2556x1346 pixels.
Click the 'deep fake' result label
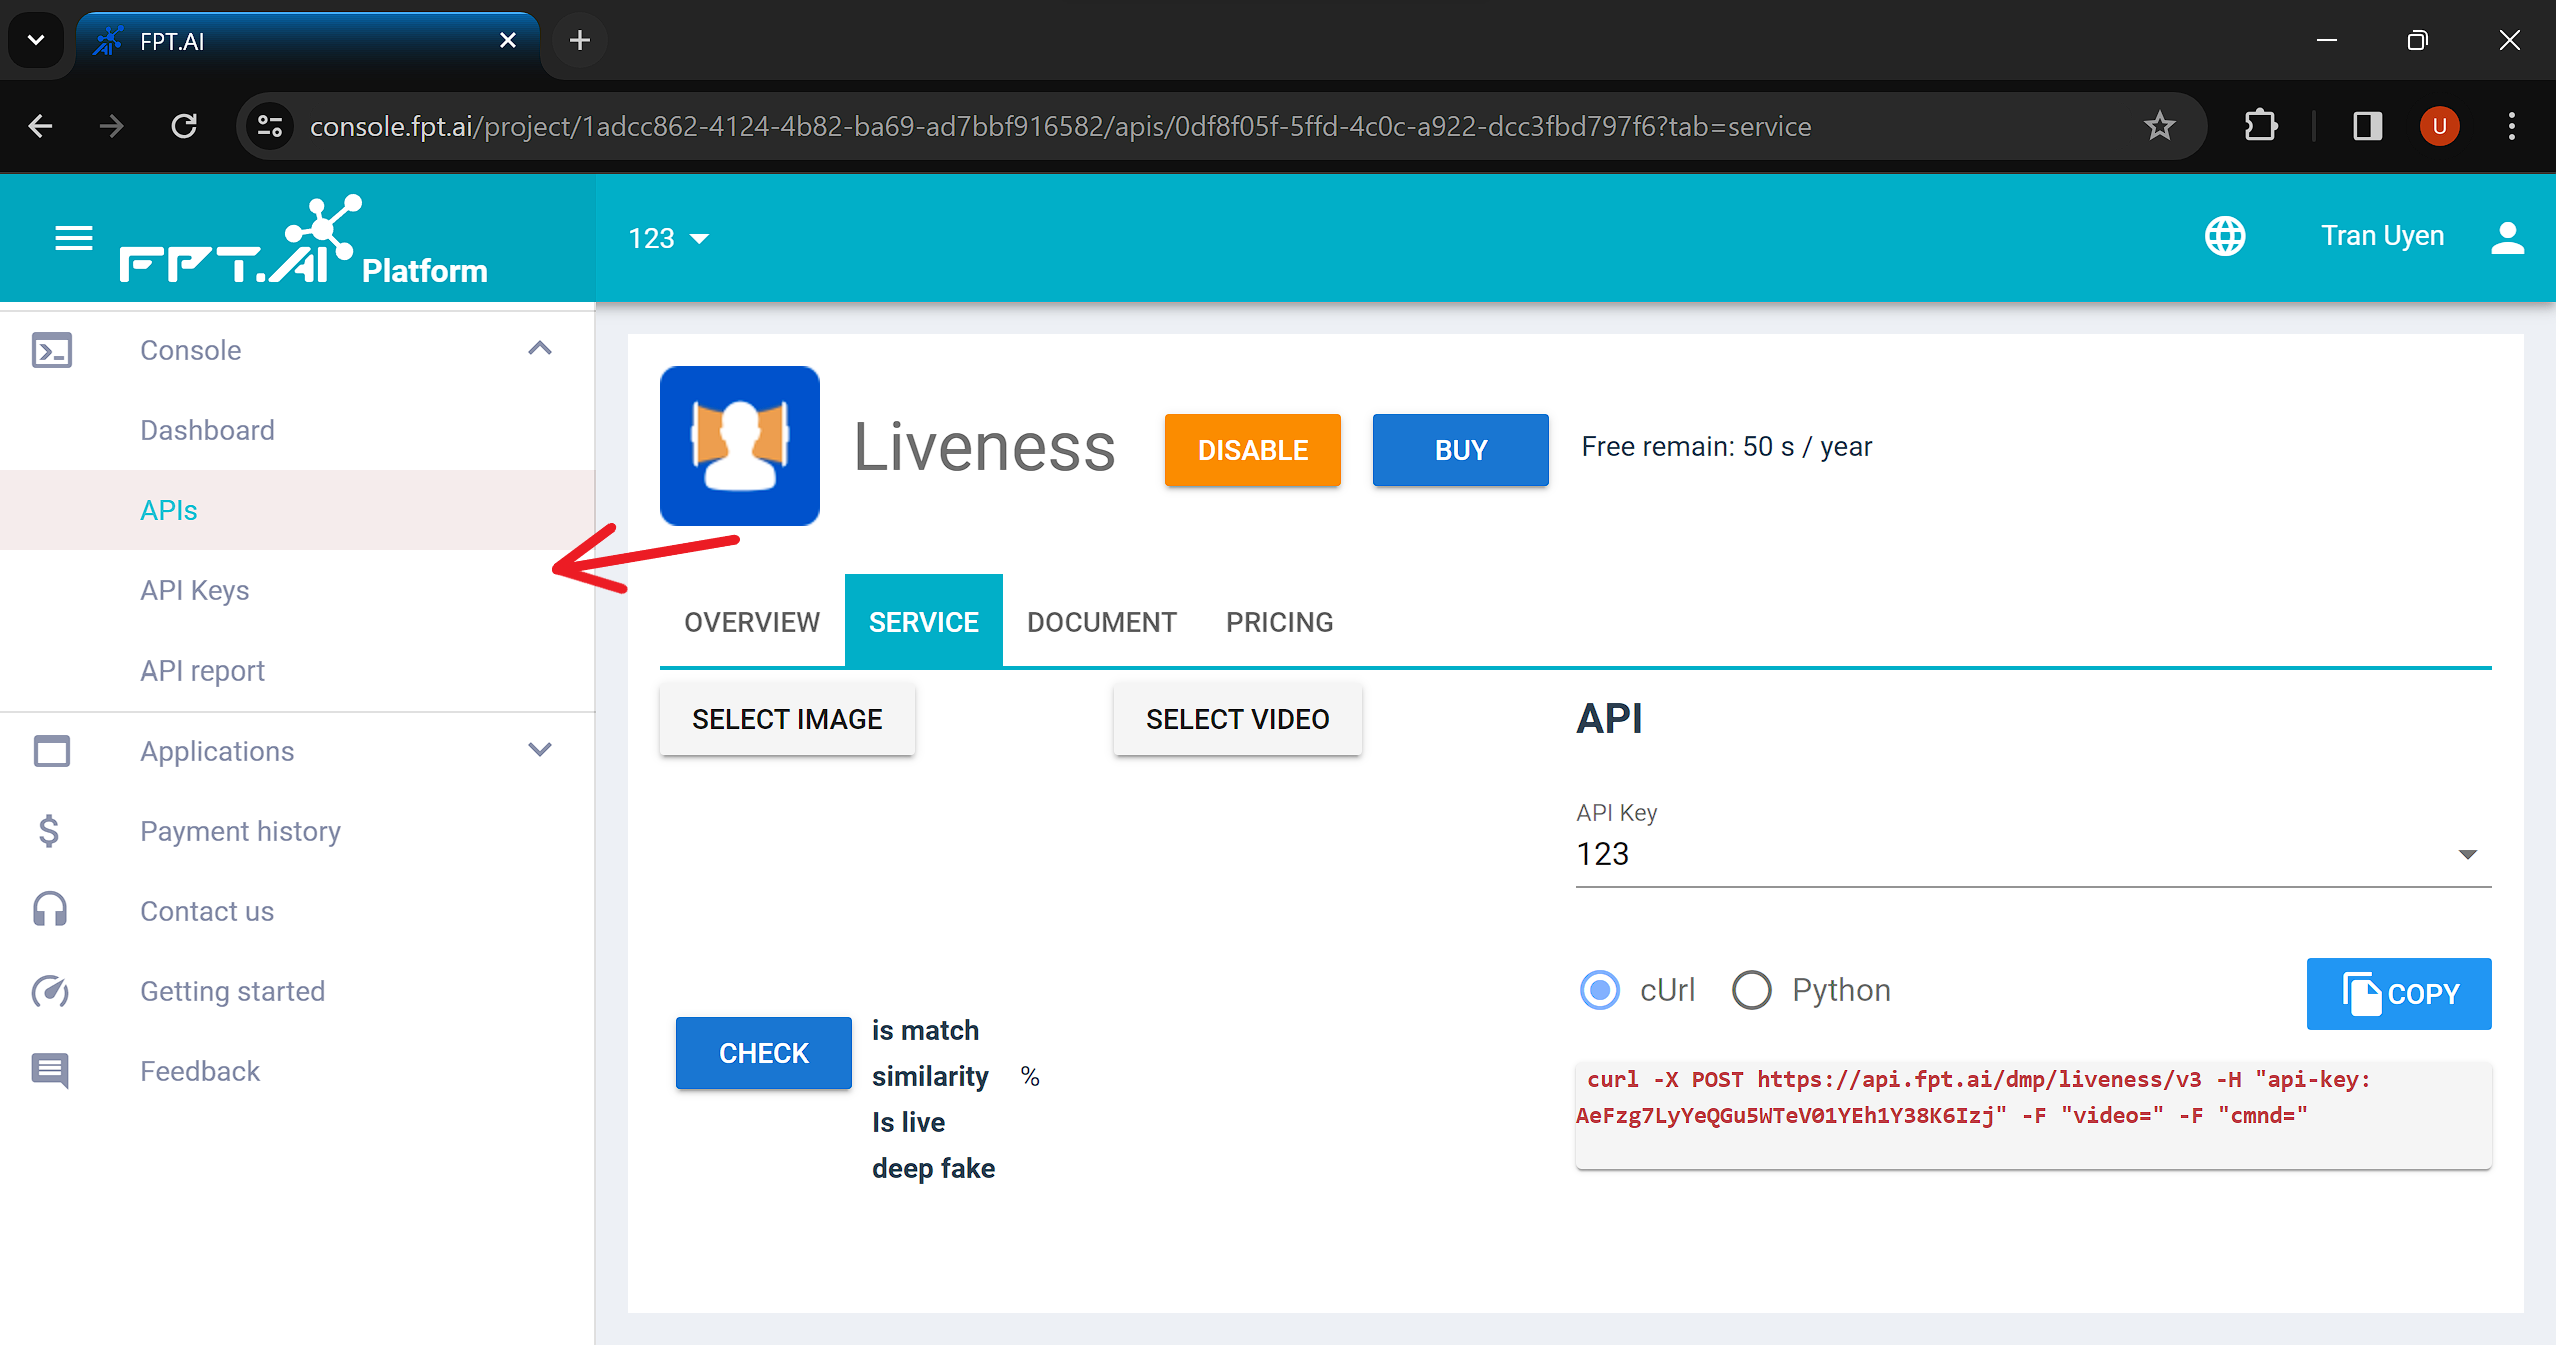coord(933,1168)
